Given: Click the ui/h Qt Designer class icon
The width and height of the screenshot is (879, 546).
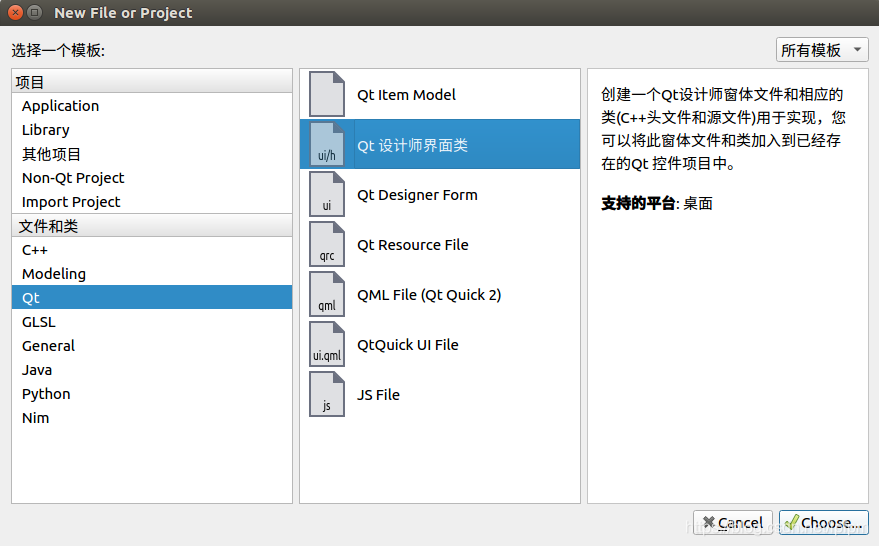Looking at the screenshot, I should [x=327, y=144].
